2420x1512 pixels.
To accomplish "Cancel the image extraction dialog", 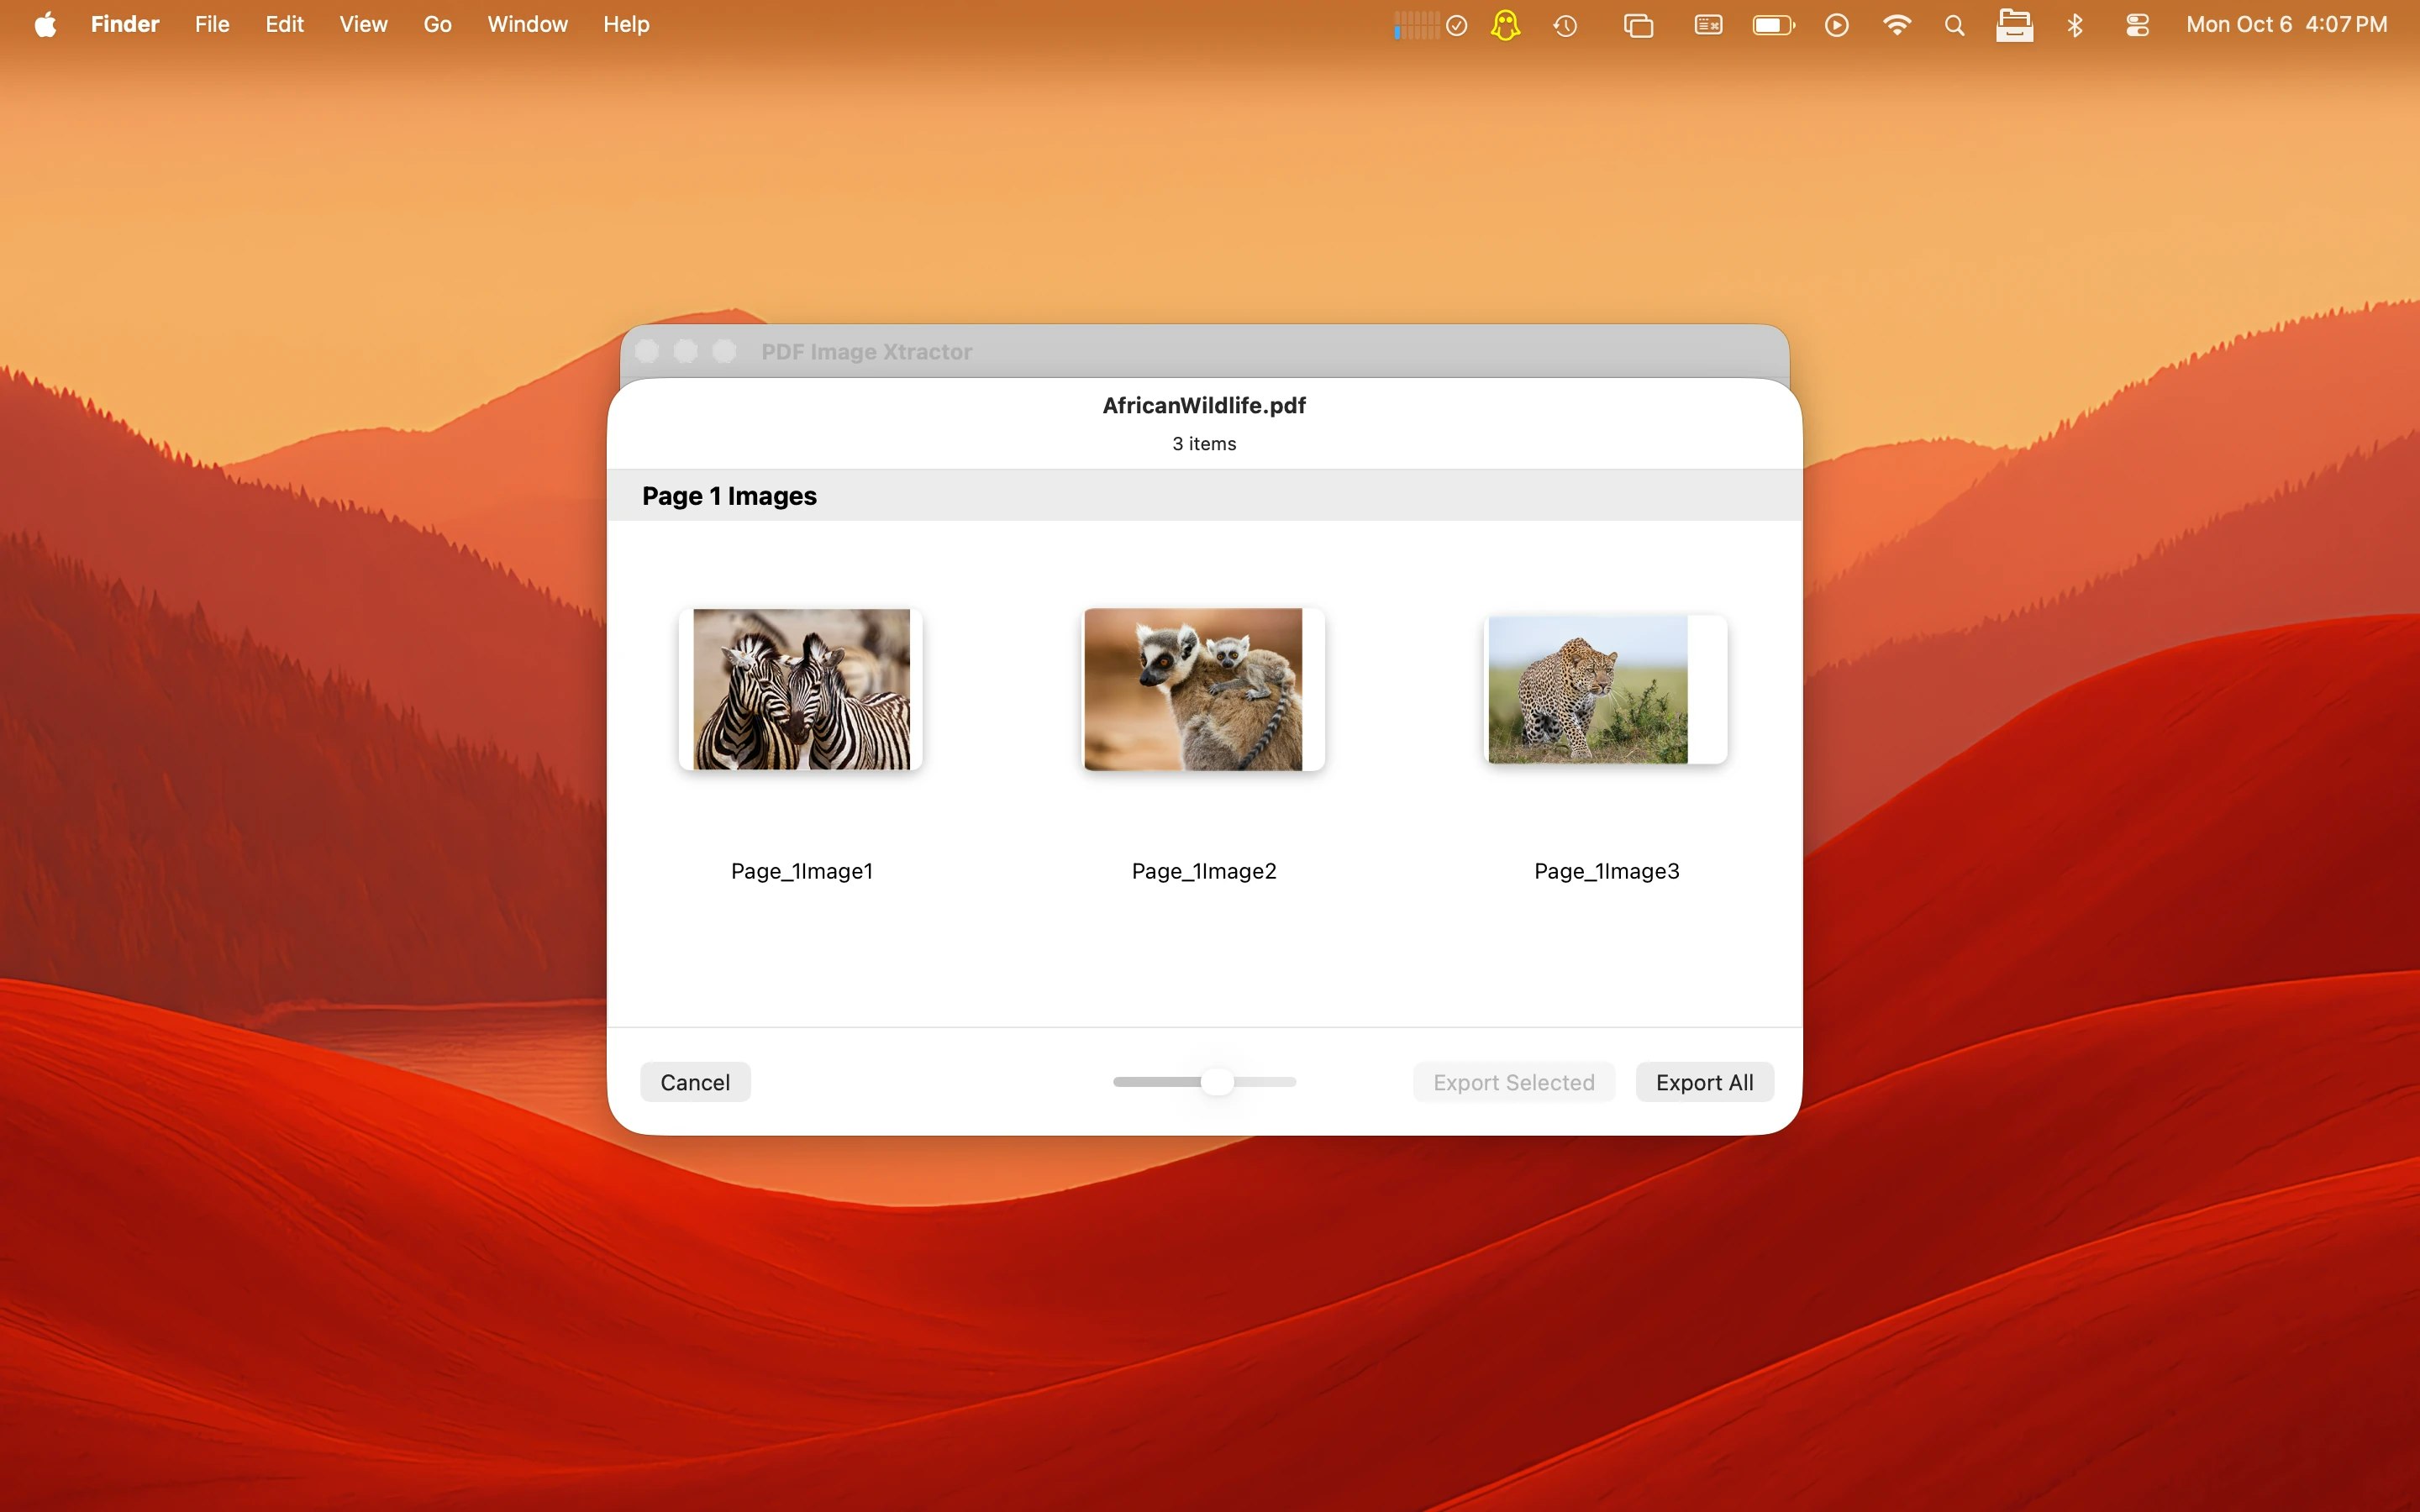I will [695, 1082].
